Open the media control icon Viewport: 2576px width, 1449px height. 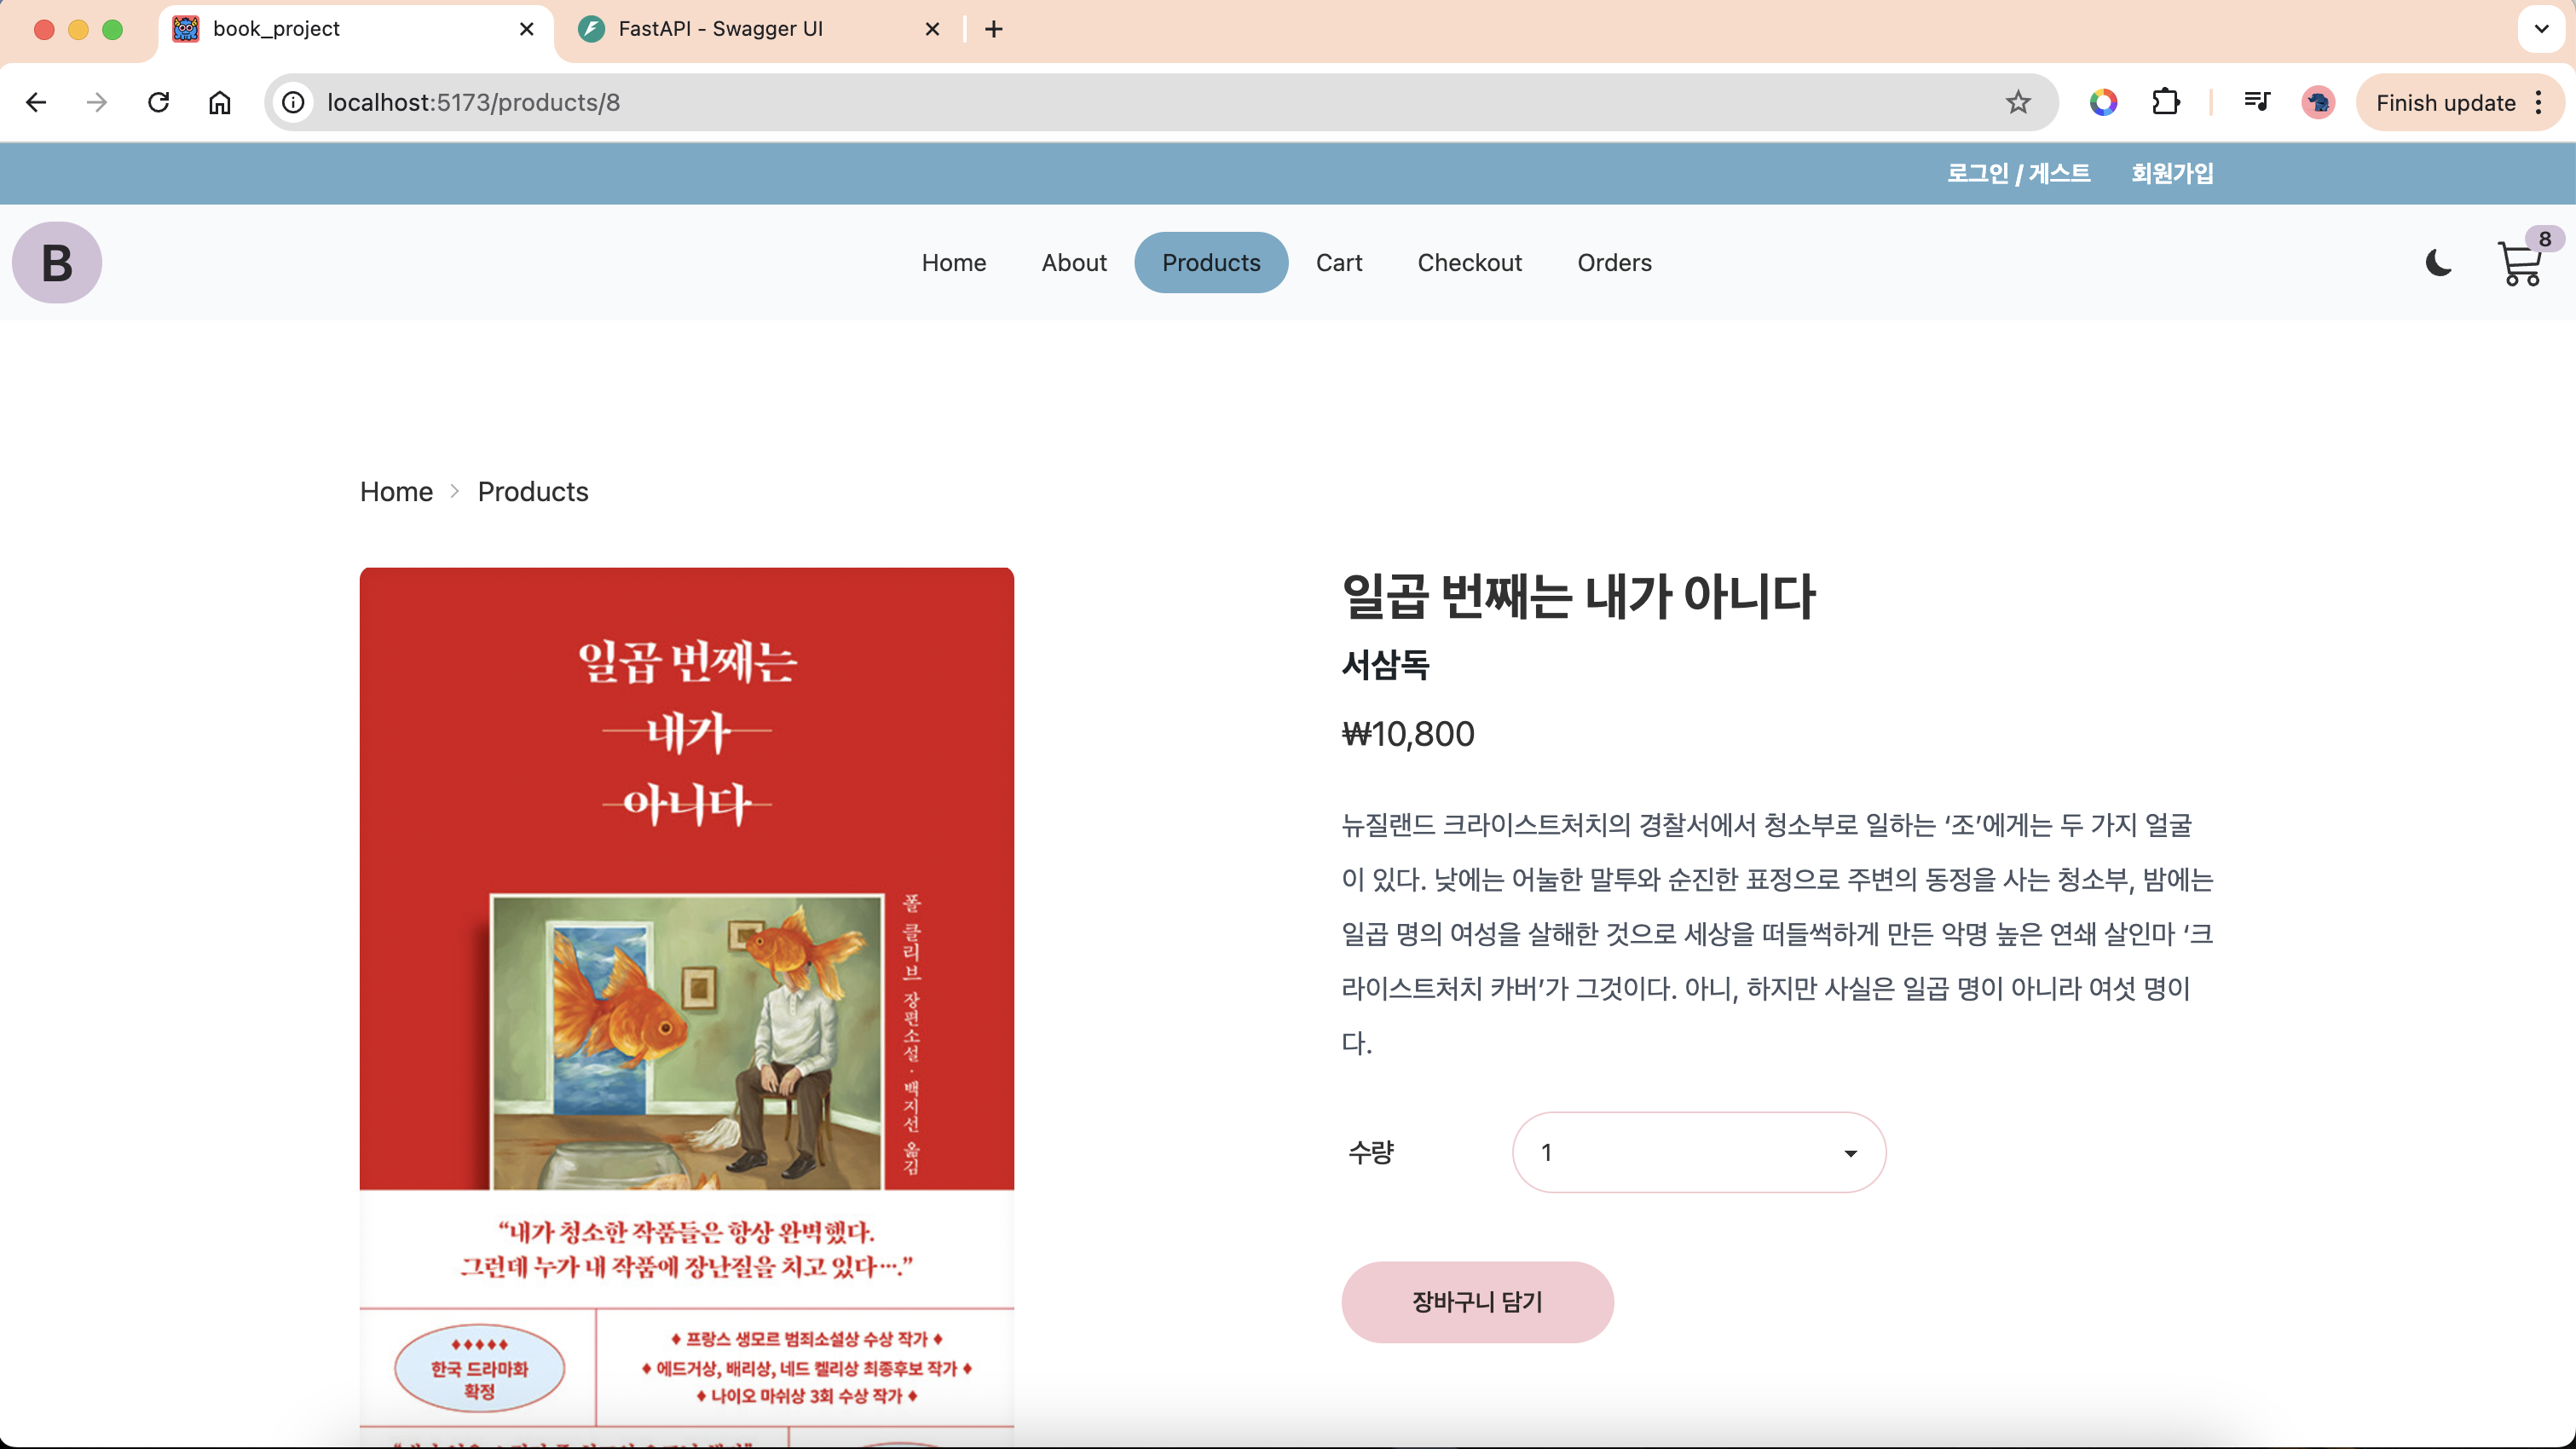[x=2256, y=102]
